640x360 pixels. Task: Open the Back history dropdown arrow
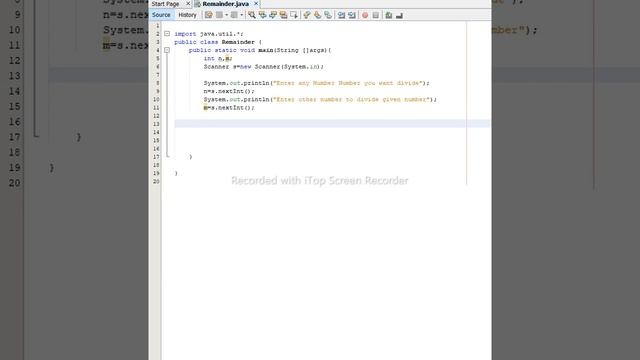tap(227, 15)
